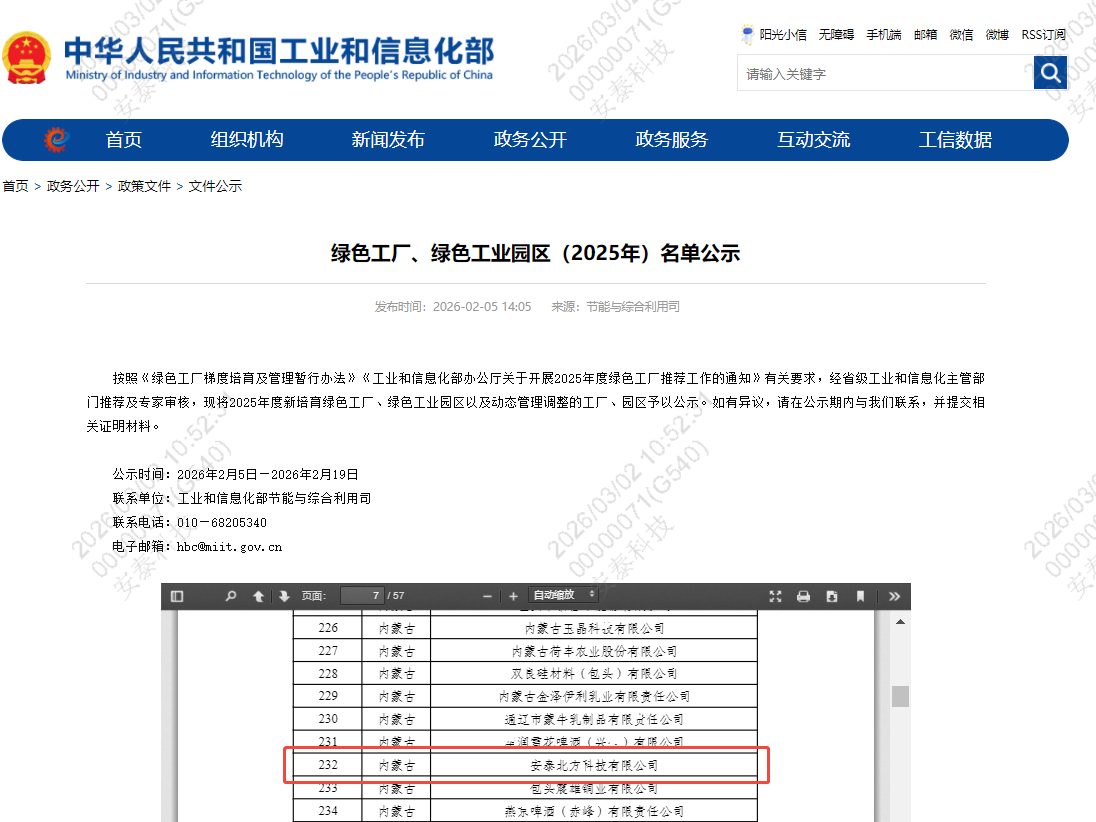Zoom out the PDF with minus button
The height and width of the screenshot is (822, 1096).
[x=487, y=596]
